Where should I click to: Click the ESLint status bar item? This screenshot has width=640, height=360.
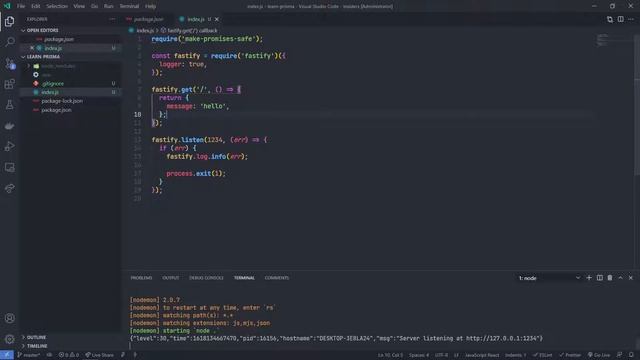[x=542, y=355]
